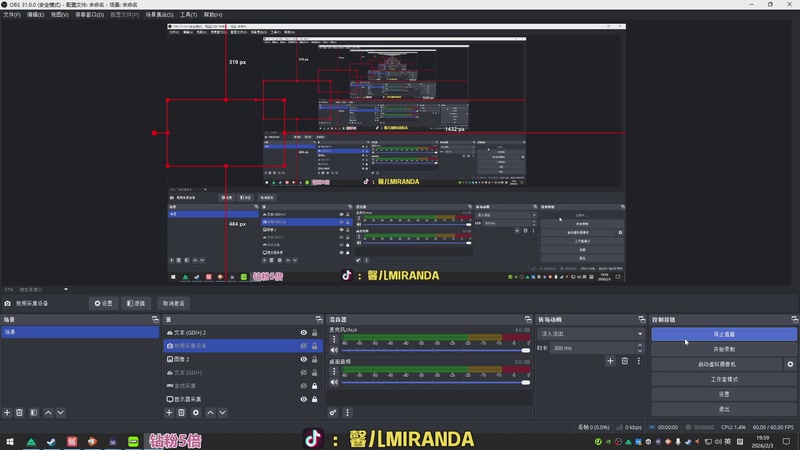This screenshot has height=450, width=800.
Task: Click the 退出 button
Action: coord(724,409)
